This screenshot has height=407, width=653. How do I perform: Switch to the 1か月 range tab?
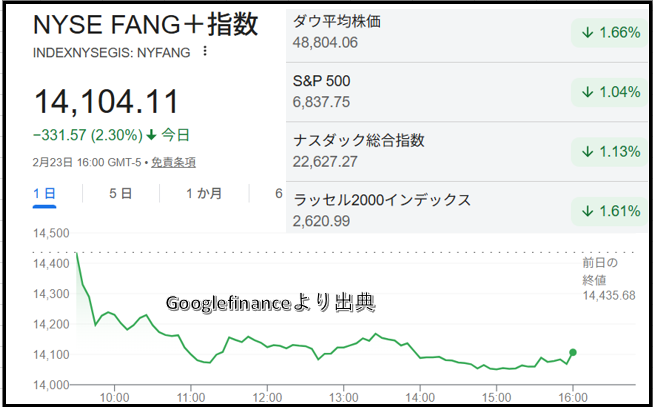tap(203, 193)
